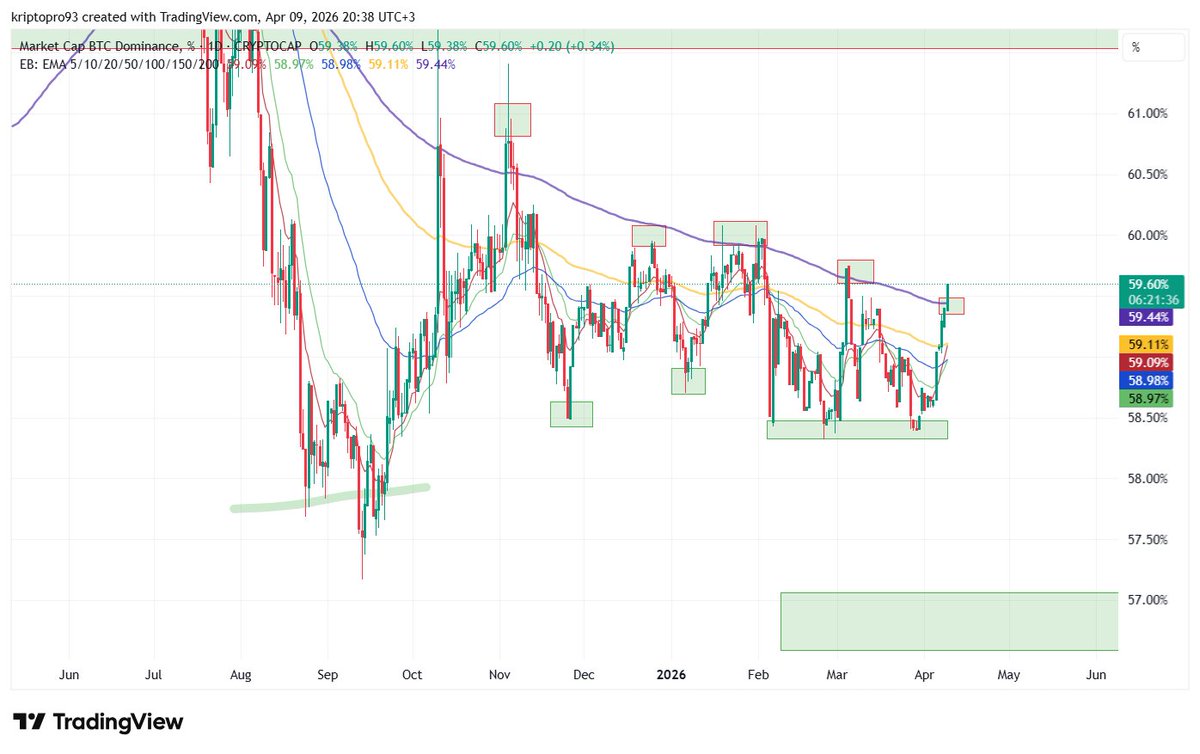
Task: Click the Dec label on time axis
Action: (584, 675)
